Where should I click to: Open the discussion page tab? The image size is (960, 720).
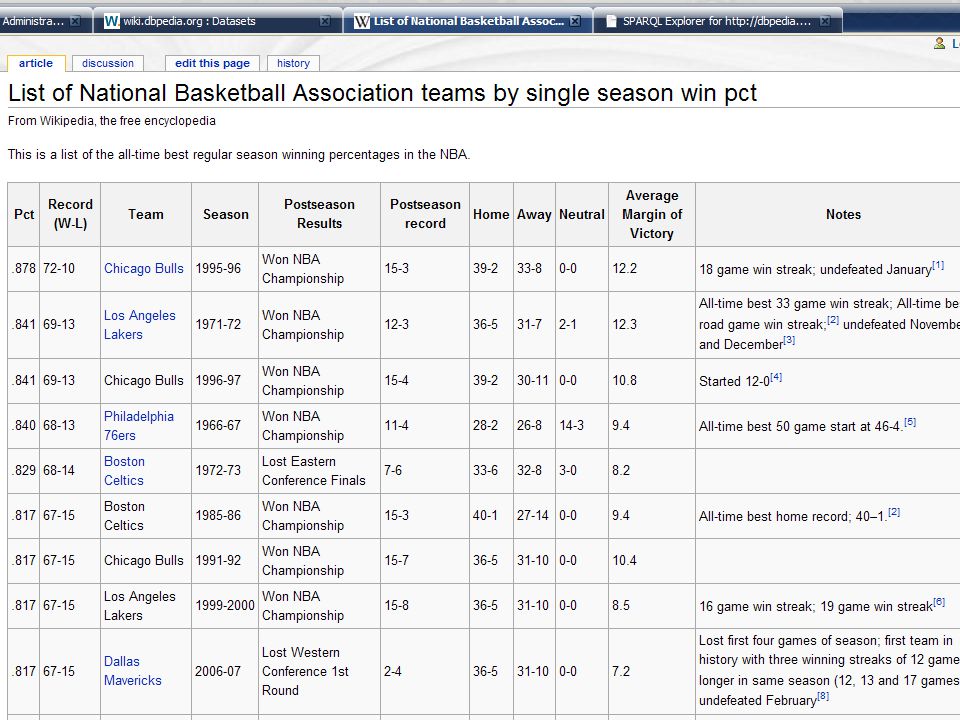point(108,63)
